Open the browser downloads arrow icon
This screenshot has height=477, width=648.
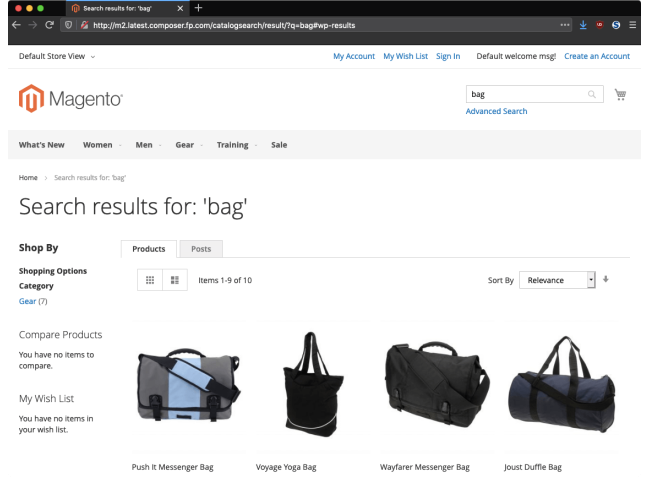(x=583, y=25)
